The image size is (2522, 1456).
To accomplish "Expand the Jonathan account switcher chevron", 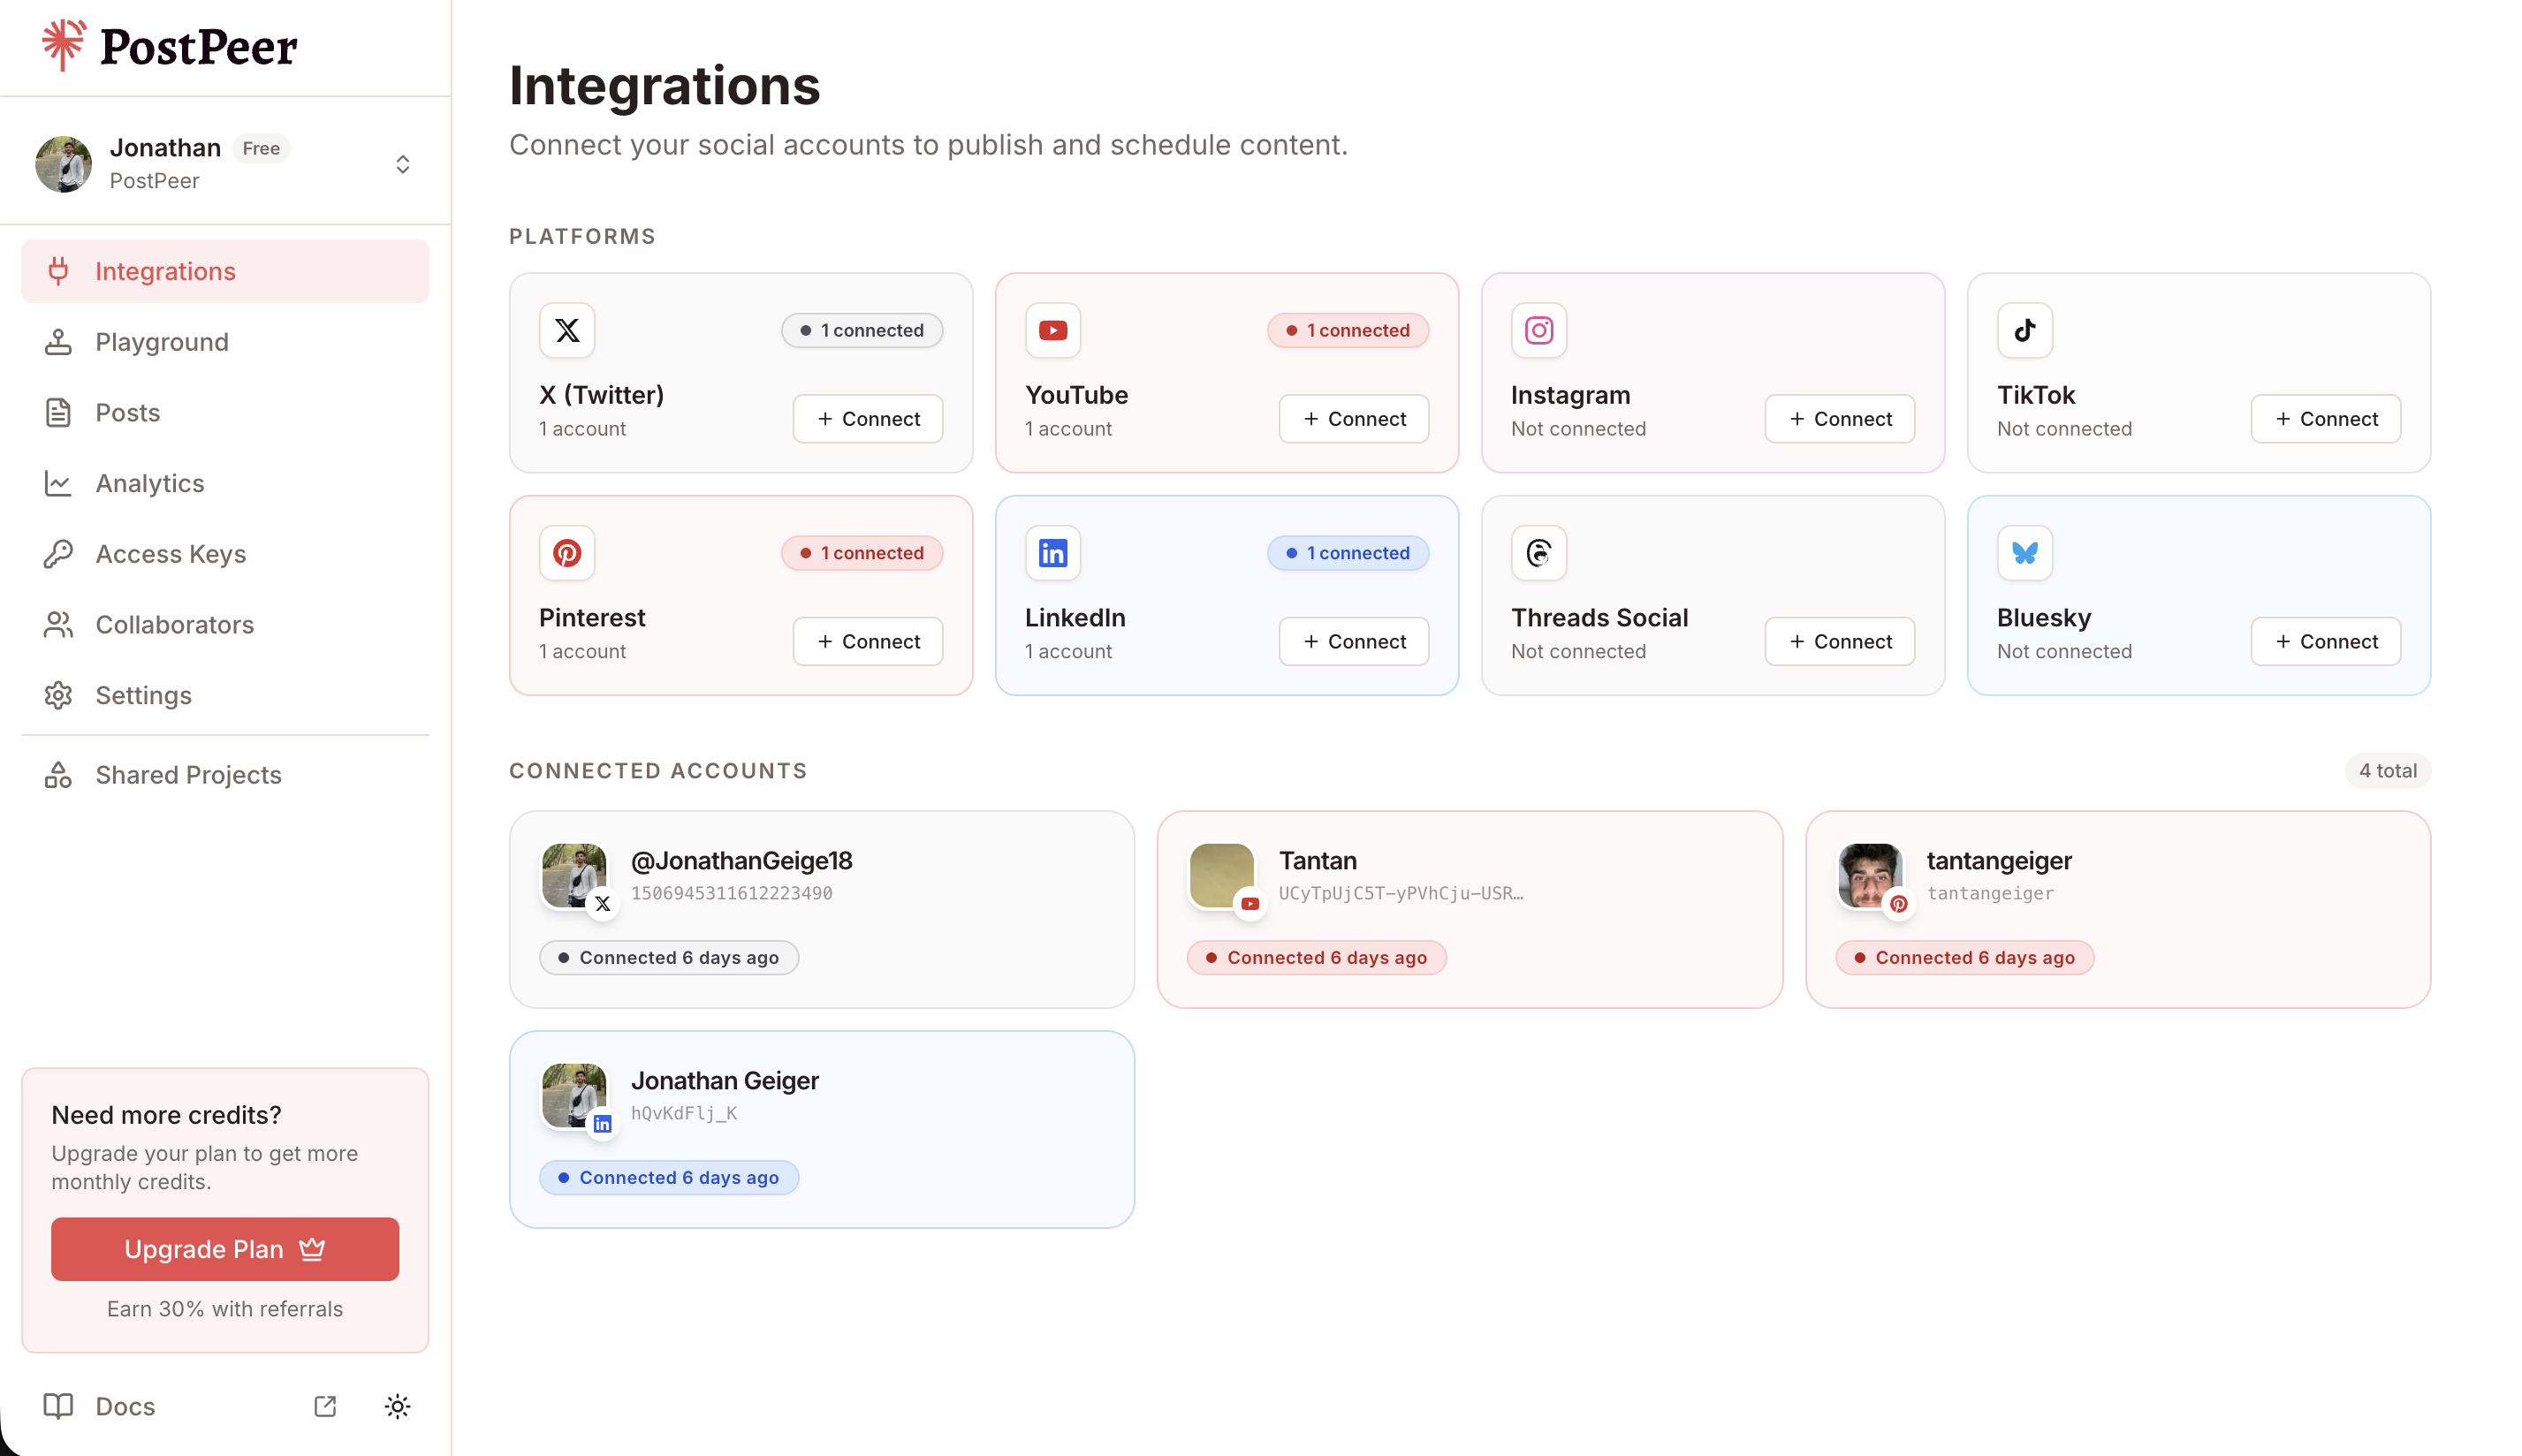I will (402, 164).
